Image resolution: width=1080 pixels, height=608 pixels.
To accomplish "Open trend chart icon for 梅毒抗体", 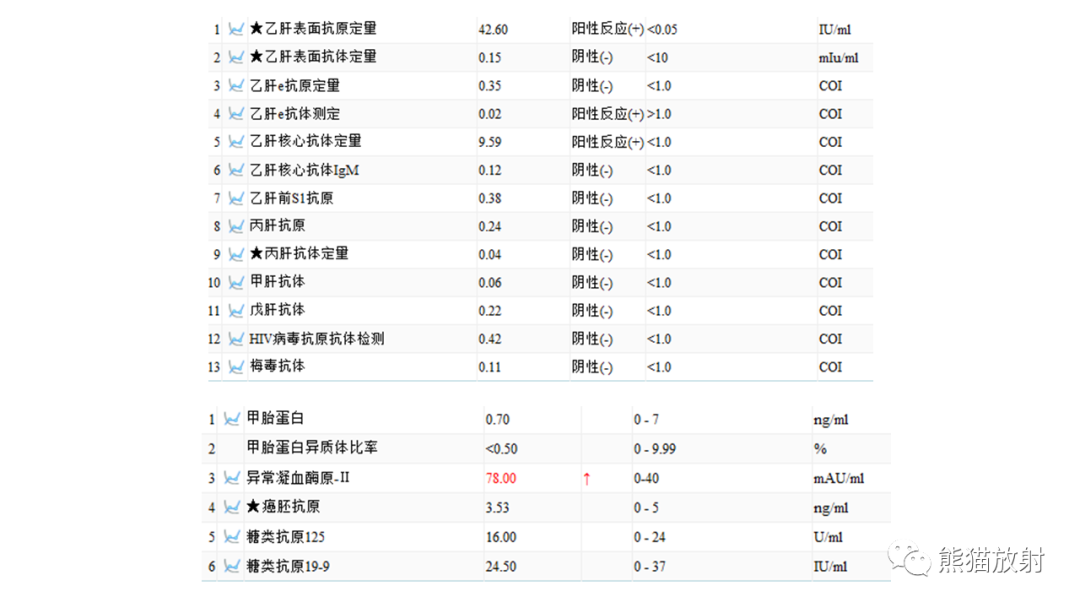I will pyautogui.click(x=236, y=367).
